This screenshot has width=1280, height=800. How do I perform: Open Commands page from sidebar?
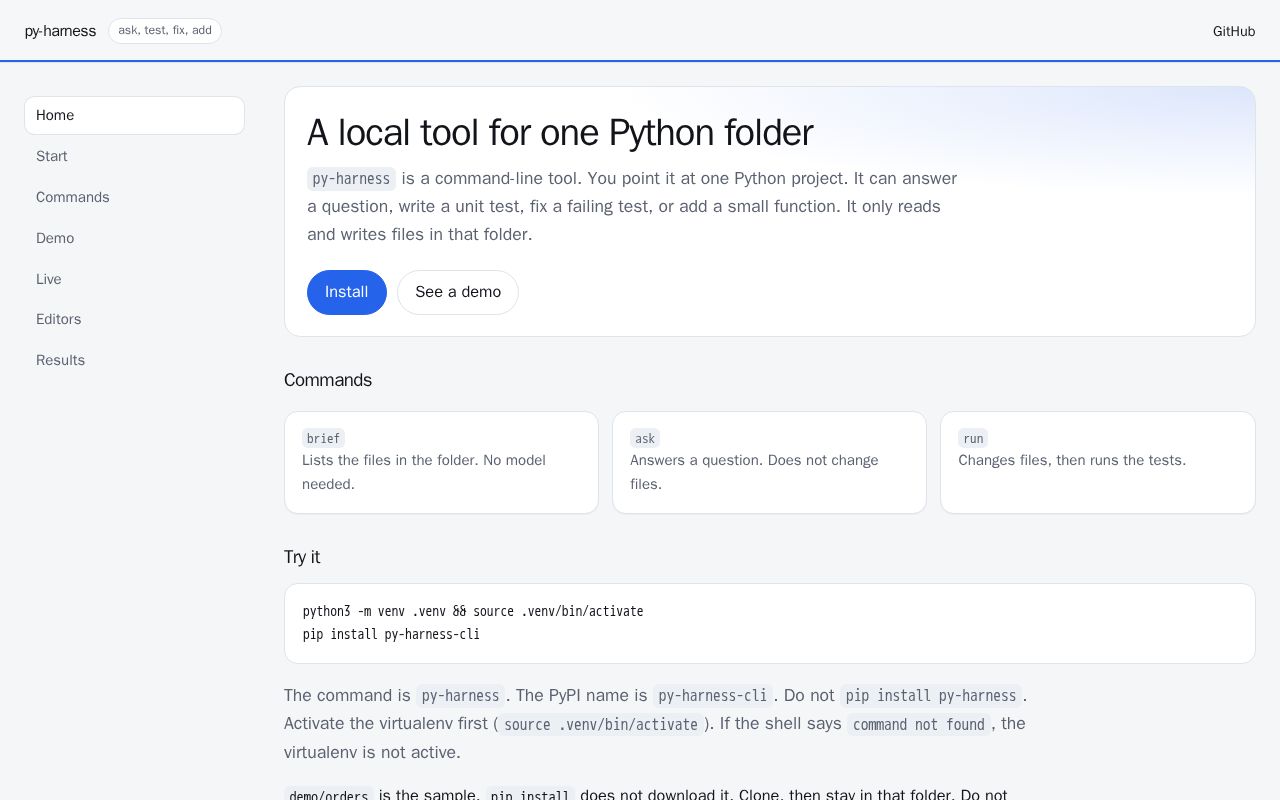point(134,197)
